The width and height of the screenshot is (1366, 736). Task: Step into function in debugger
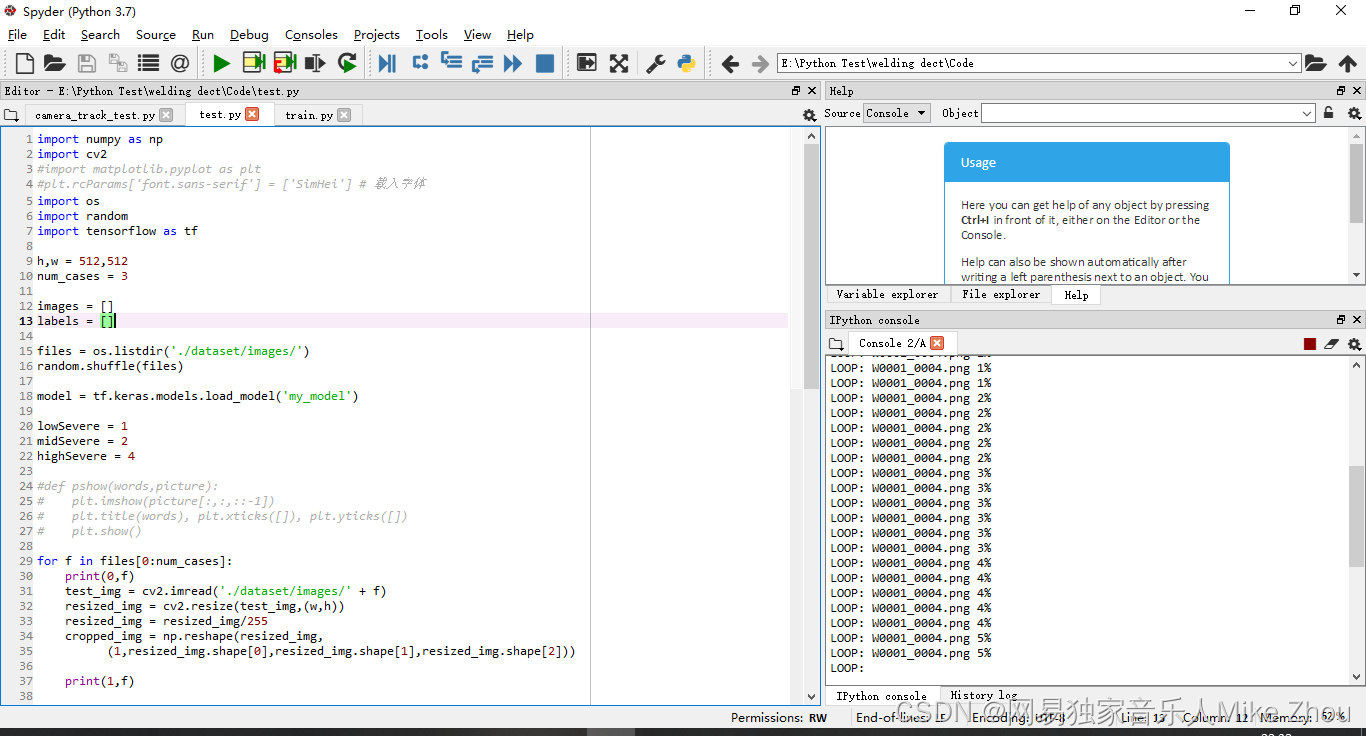click(x=451, y=63)
